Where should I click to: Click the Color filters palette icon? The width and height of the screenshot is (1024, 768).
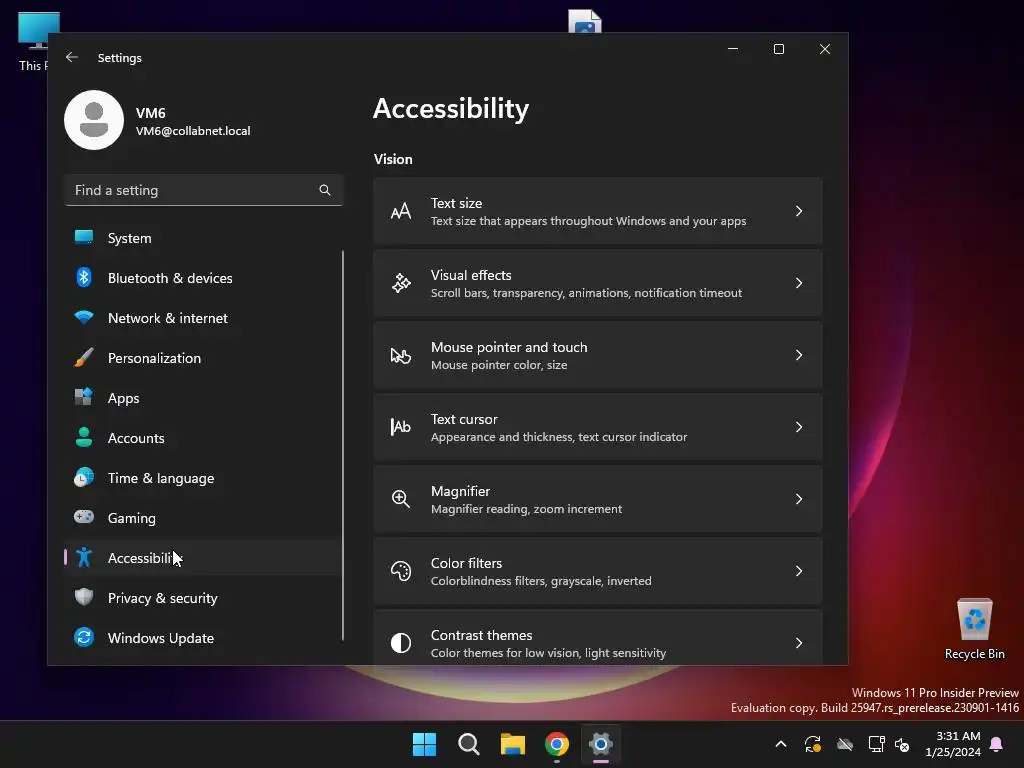[x=401, y=571]
